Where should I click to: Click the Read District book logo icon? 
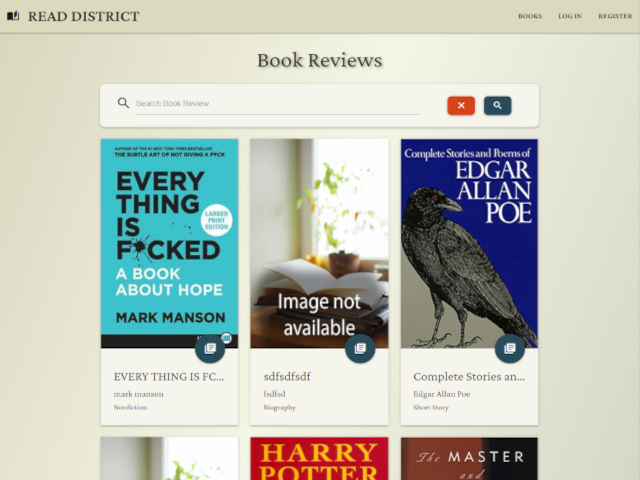coord(13,16)
